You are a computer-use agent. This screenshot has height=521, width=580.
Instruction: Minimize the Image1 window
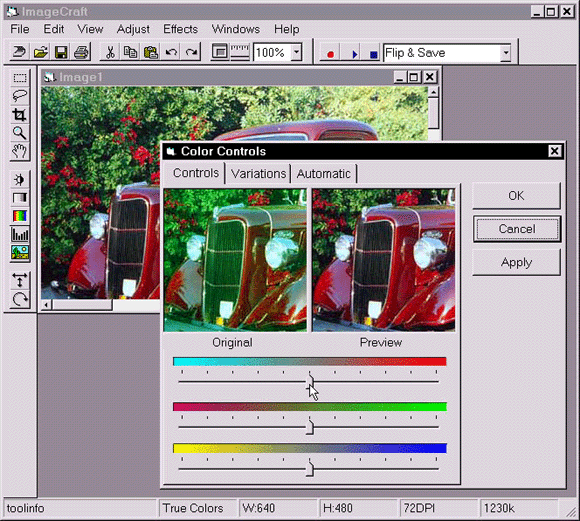point(399,77)
